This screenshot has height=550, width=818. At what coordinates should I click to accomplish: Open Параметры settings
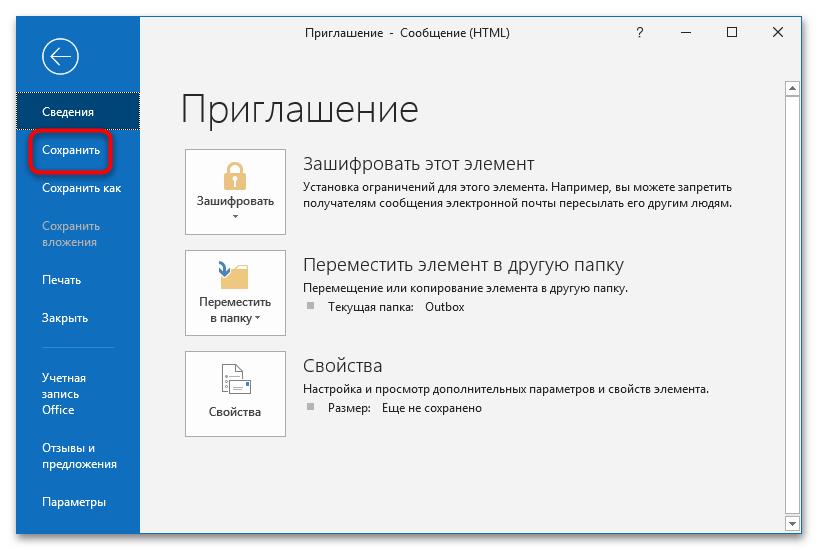(74, 502)
